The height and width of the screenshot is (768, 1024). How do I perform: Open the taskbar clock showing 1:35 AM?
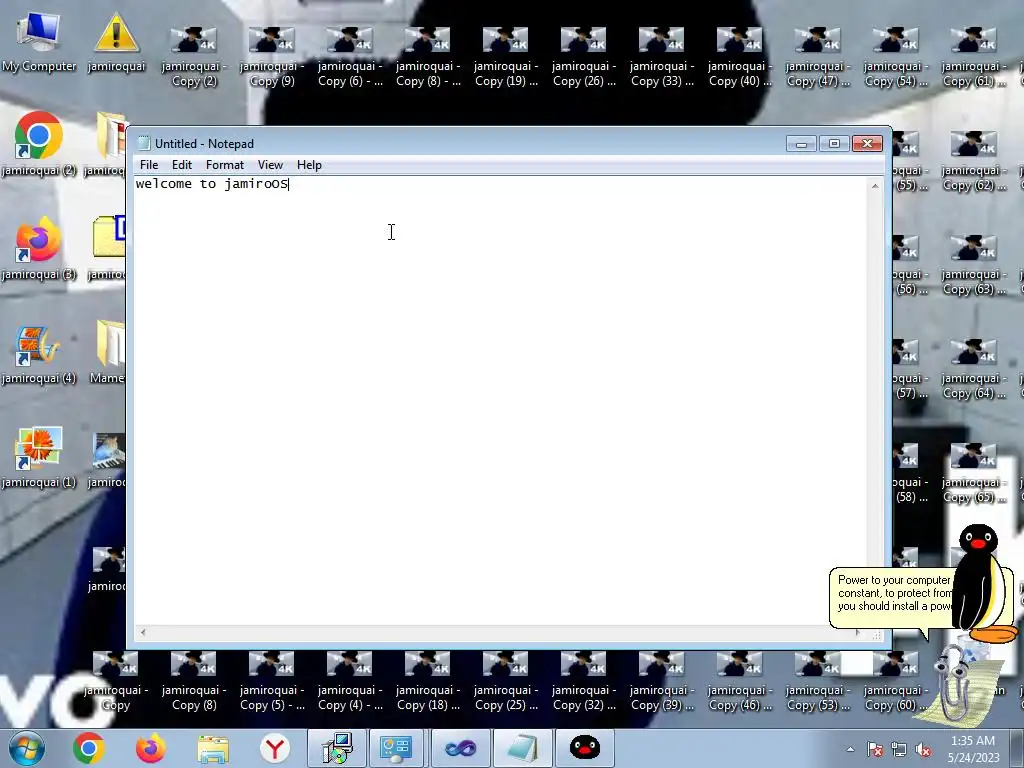coord(973,749)
